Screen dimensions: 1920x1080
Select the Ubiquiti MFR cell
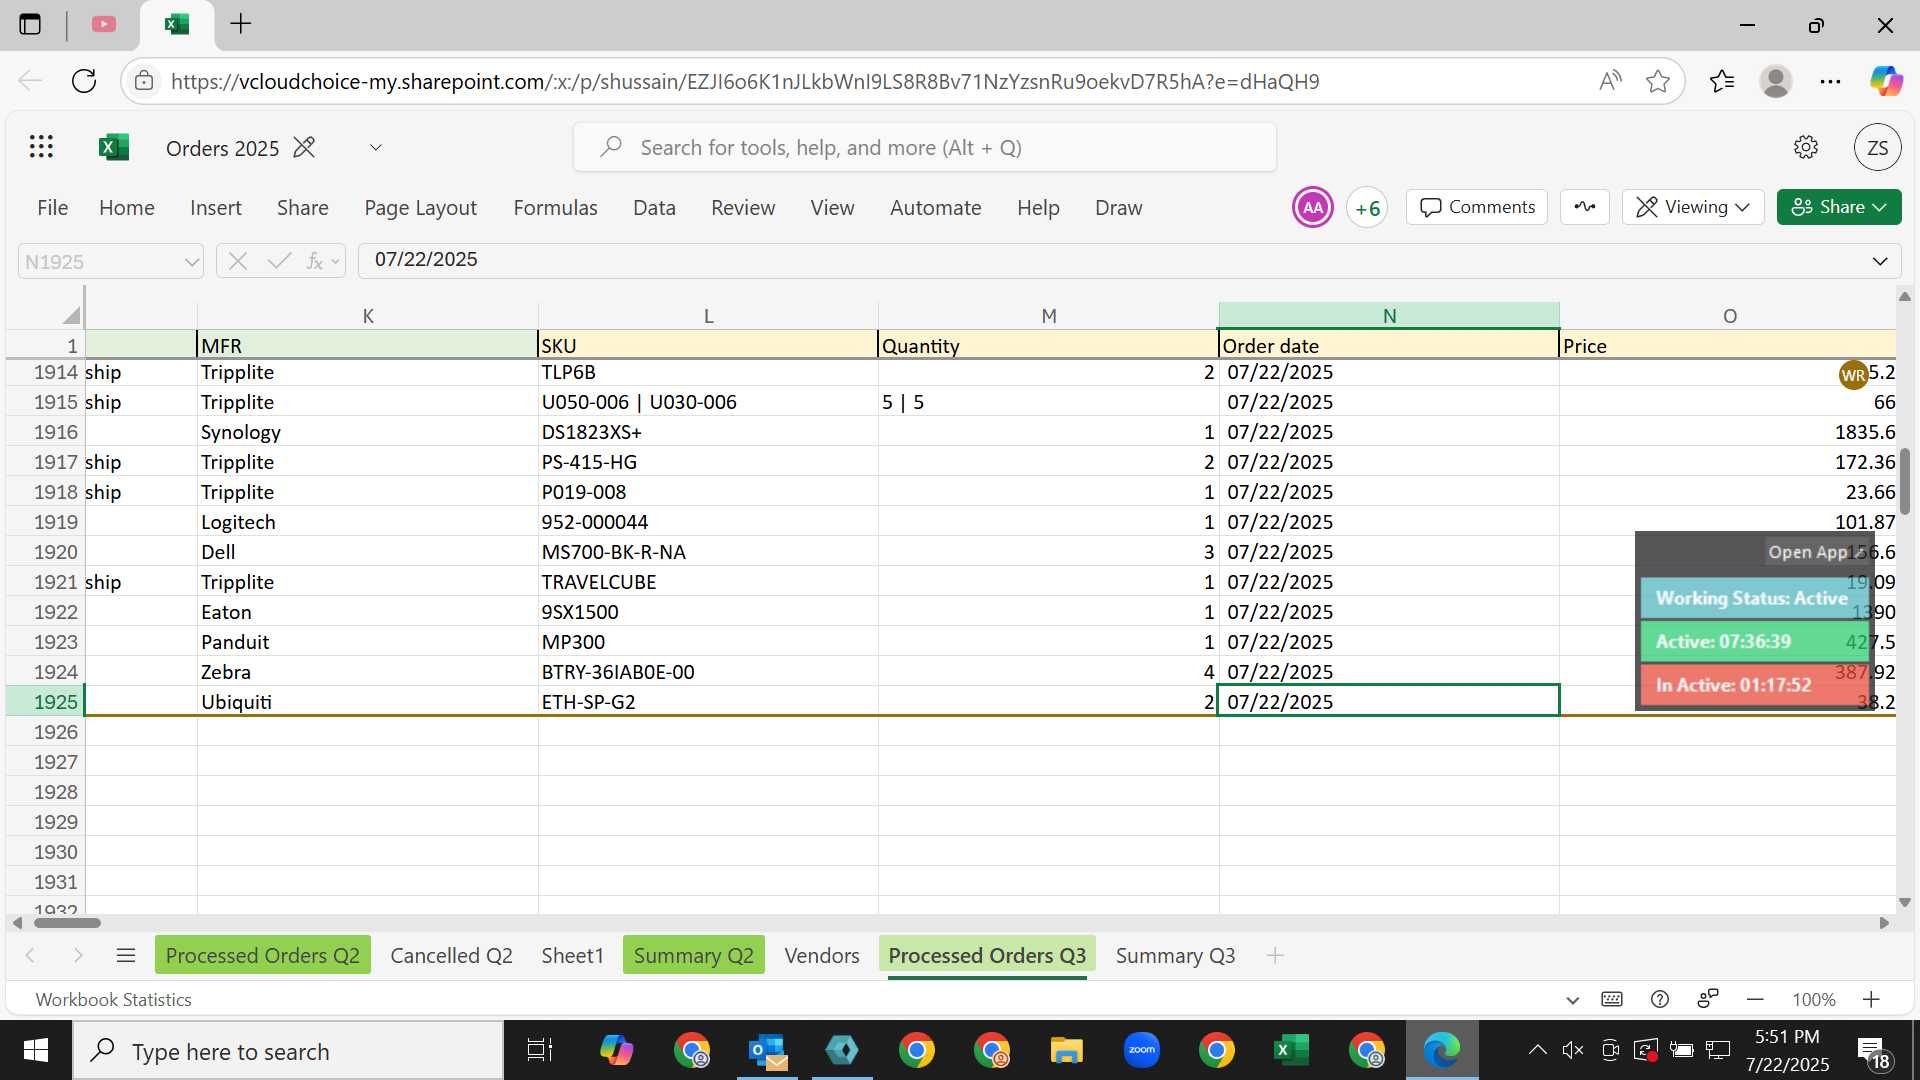(367, 701)
